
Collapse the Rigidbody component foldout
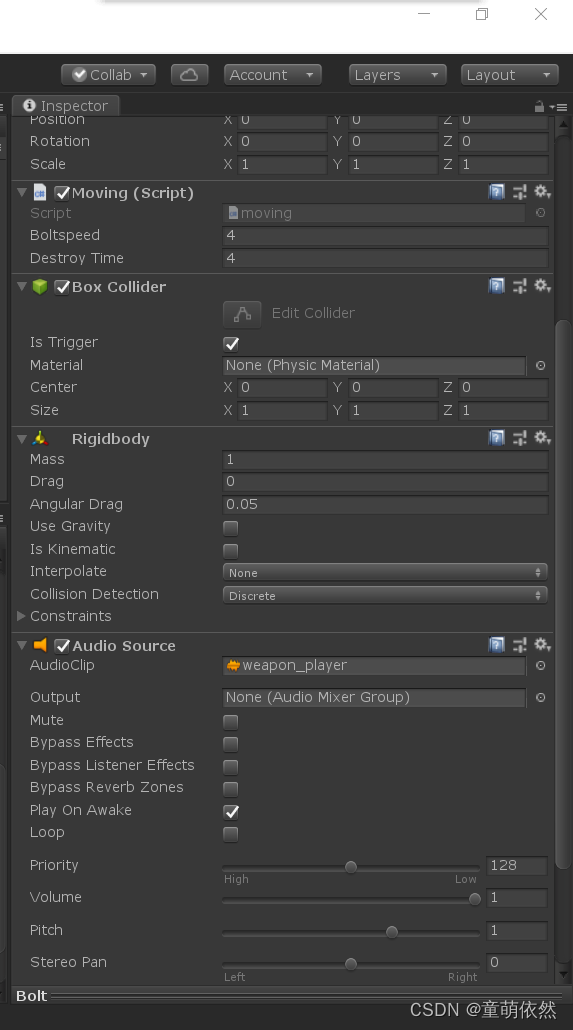(x=22, y=439)
